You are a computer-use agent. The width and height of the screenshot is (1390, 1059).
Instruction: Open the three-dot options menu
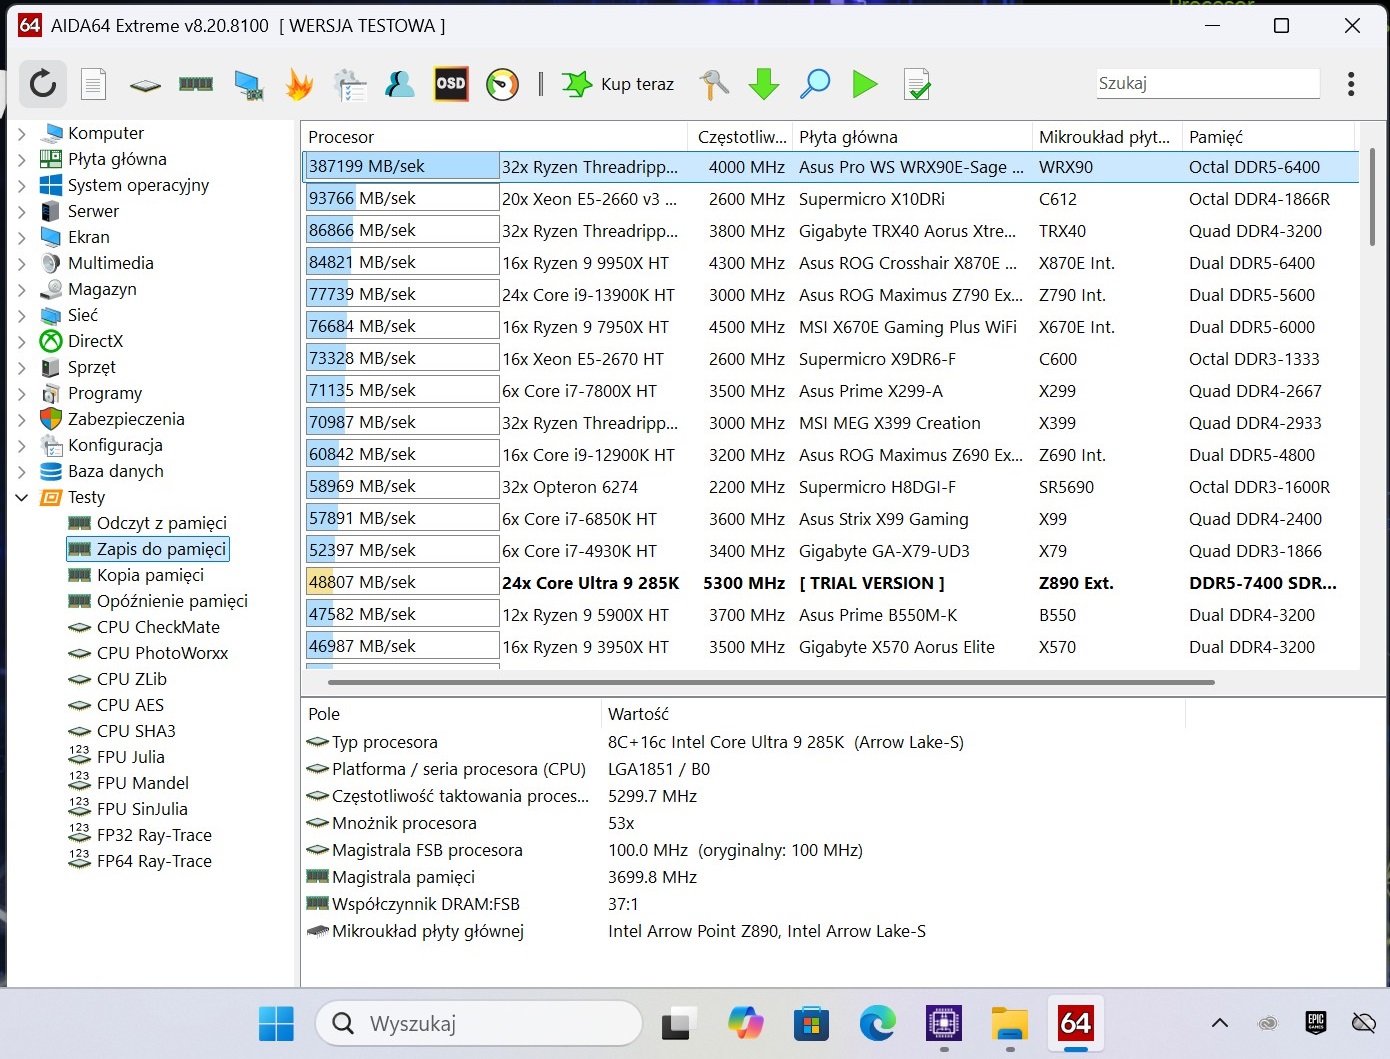tap(1351, 84)
